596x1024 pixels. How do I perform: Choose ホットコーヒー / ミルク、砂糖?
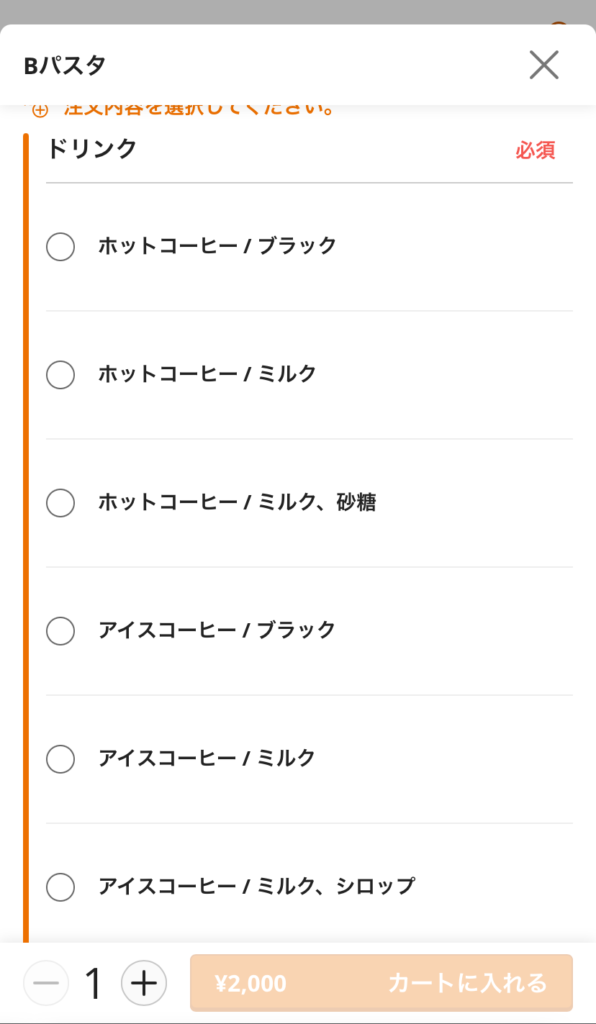click(60, 503)
